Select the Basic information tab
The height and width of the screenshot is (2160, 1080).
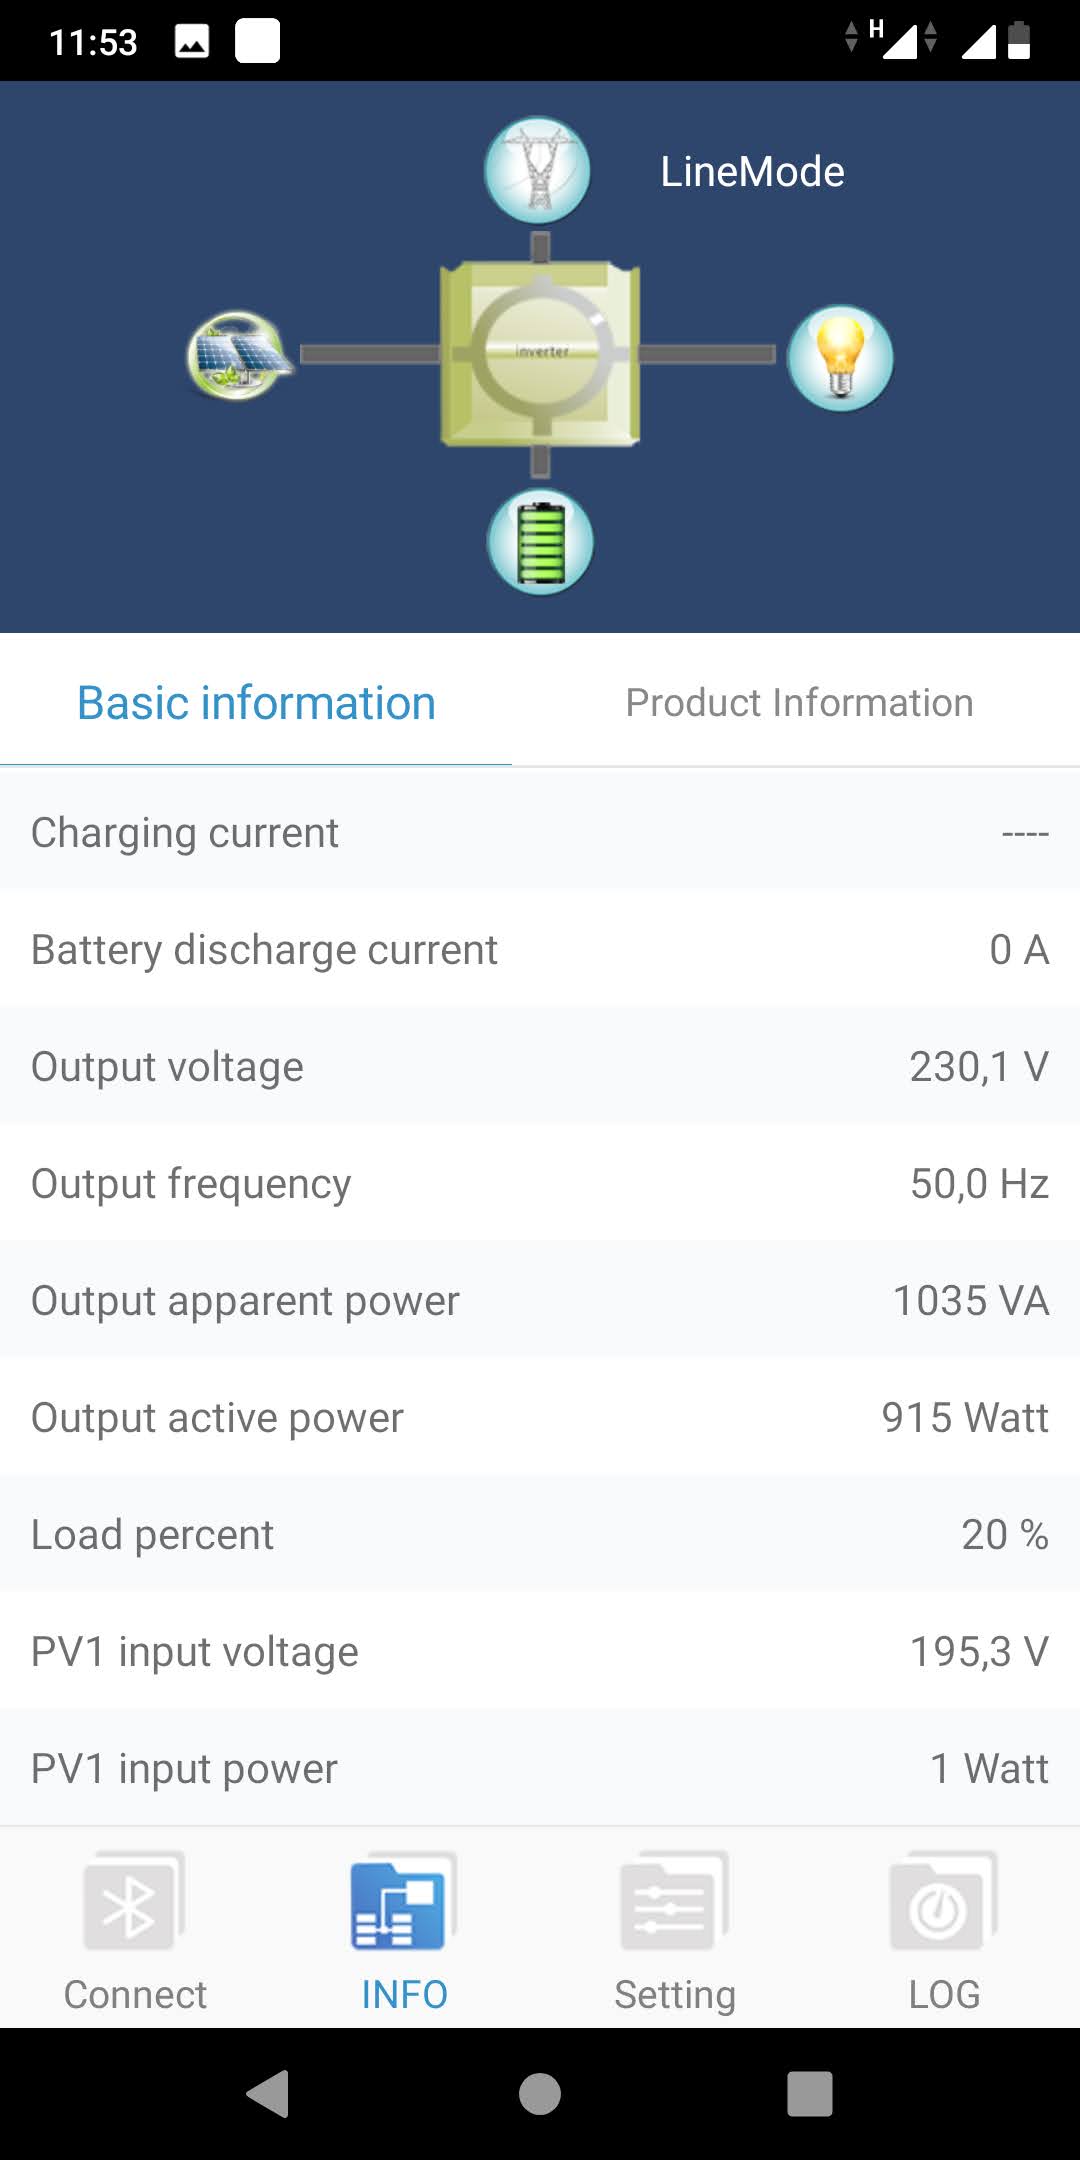[256, 703]
